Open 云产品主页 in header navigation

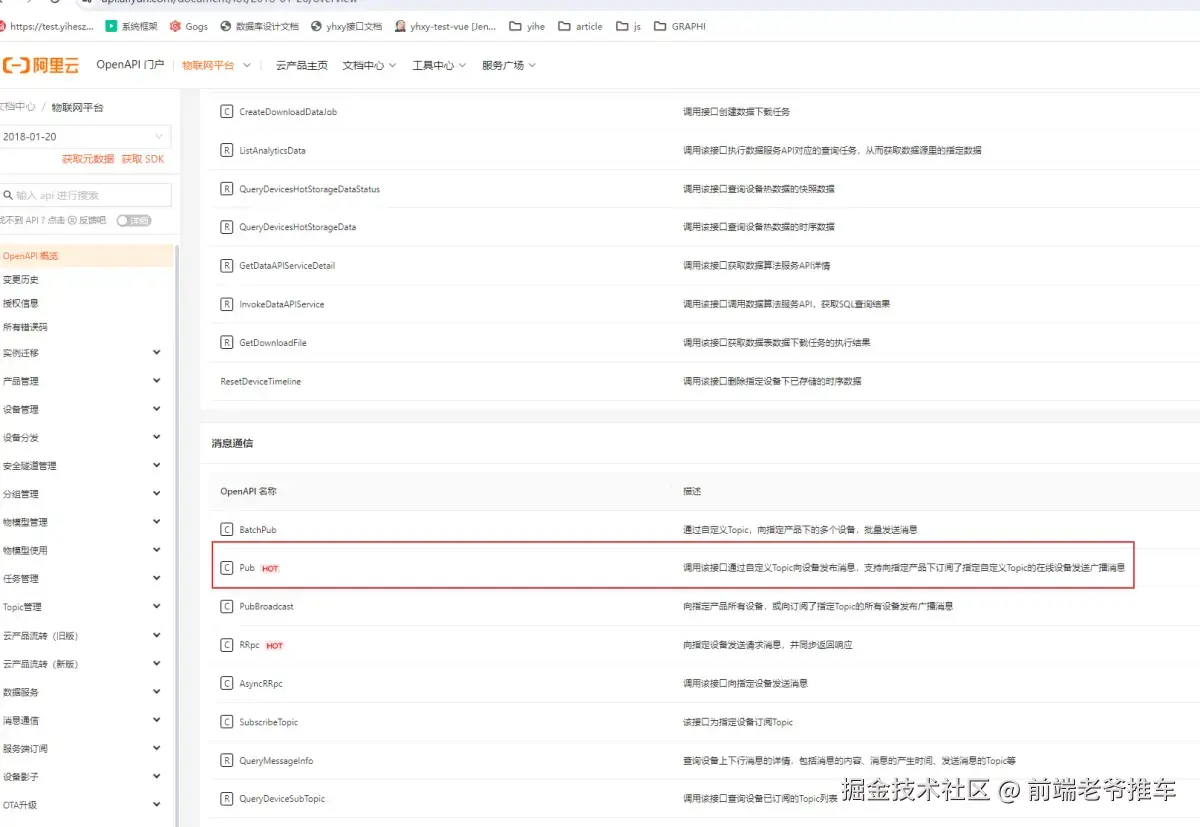click(x=302, y=65)
